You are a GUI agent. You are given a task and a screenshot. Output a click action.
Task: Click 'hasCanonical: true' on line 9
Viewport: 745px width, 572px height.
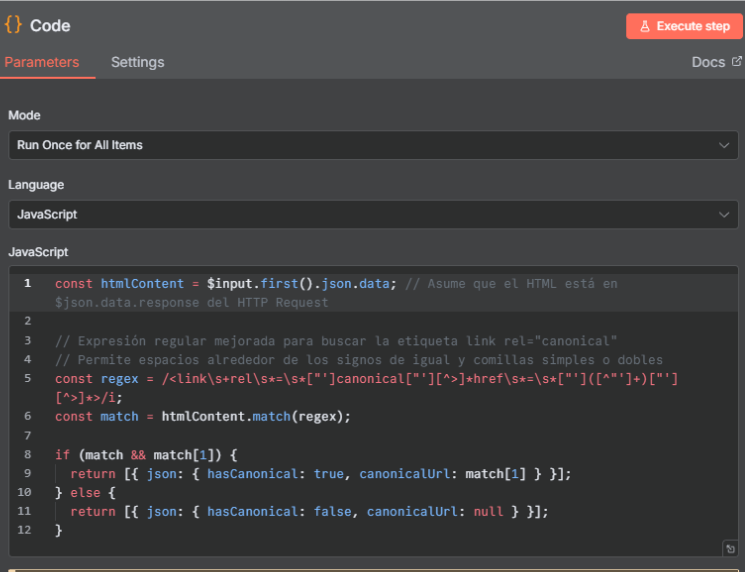click(x=276, y=474)
